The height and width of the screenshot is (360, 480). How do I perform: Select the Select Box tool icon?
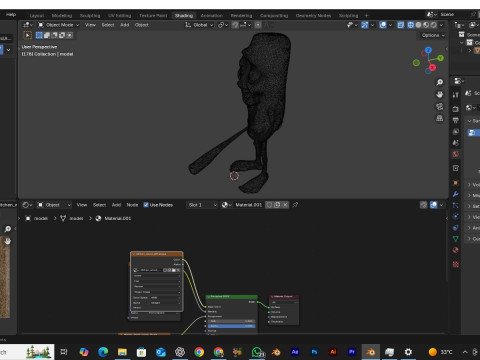[27, 35]
